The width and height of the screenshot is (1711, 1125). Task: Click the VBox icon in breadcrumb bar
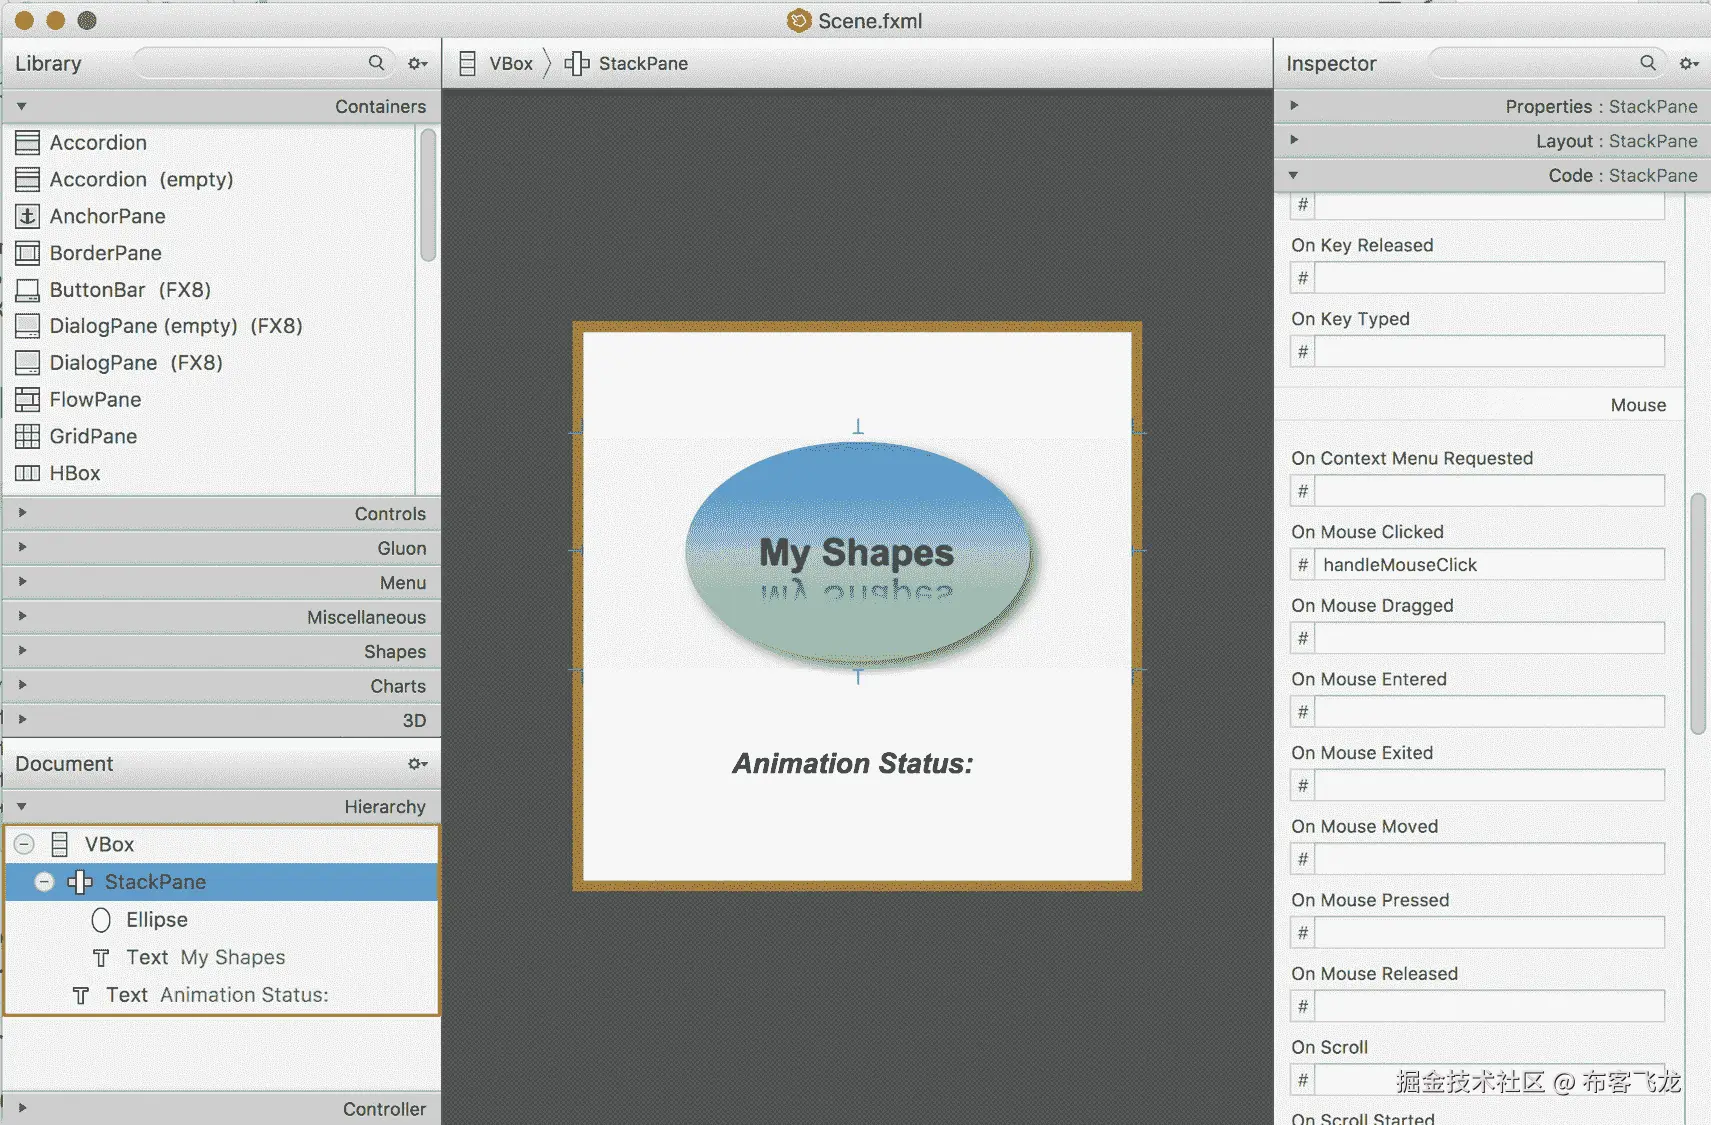pyautogui.click(x=467, y=64)
